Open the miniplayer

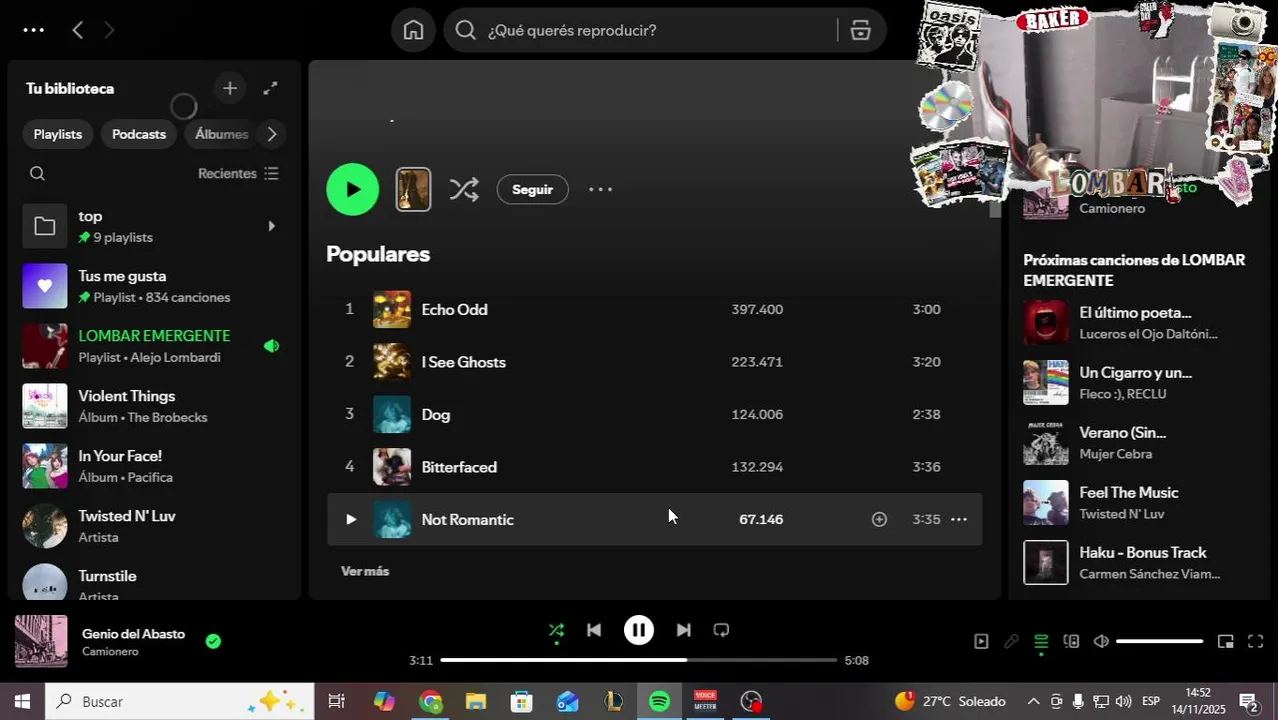1225,642
